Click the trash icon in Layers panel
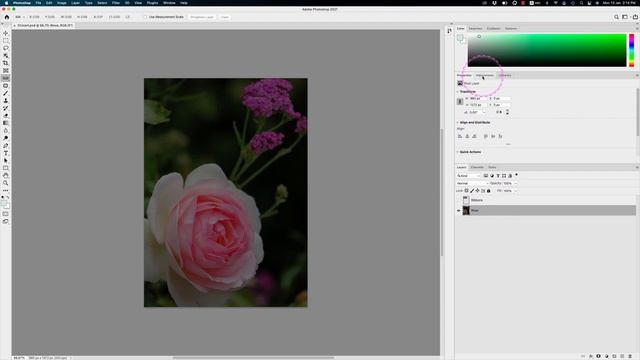Viewport: 640px width, 360px height. coord(630,356)
